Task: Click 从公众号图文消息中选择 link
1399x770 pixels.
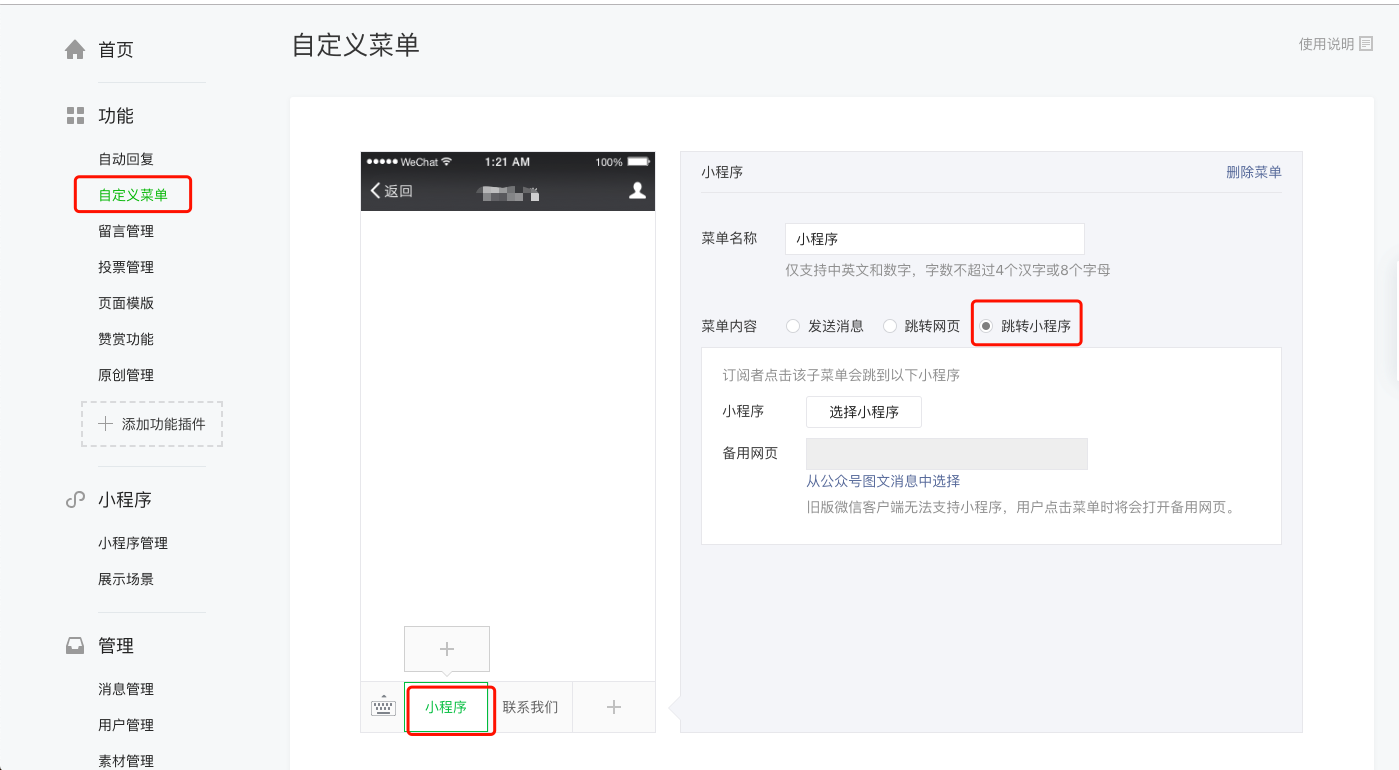Action: tap(883, 481)
